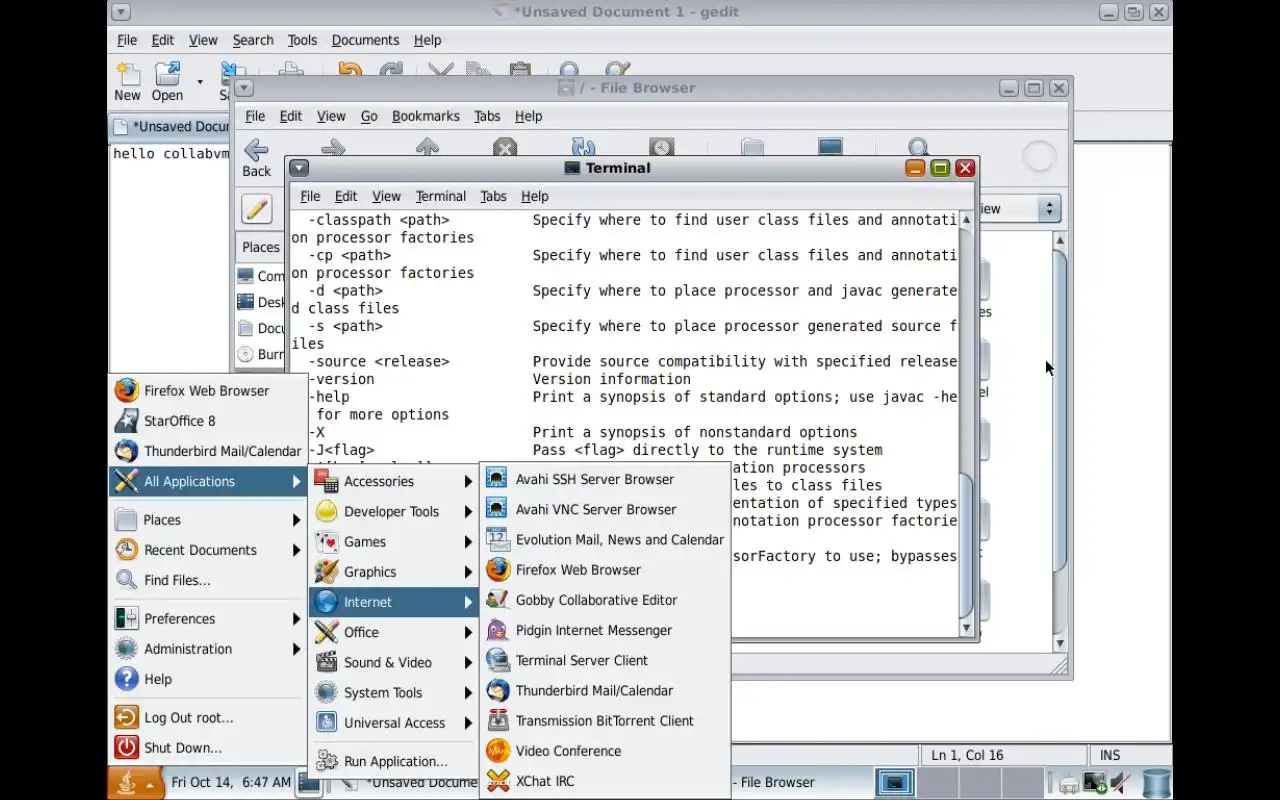1280x800 pixels.
Task: Launch Transmission BitTorrent Client
Action: coord(605,721)
